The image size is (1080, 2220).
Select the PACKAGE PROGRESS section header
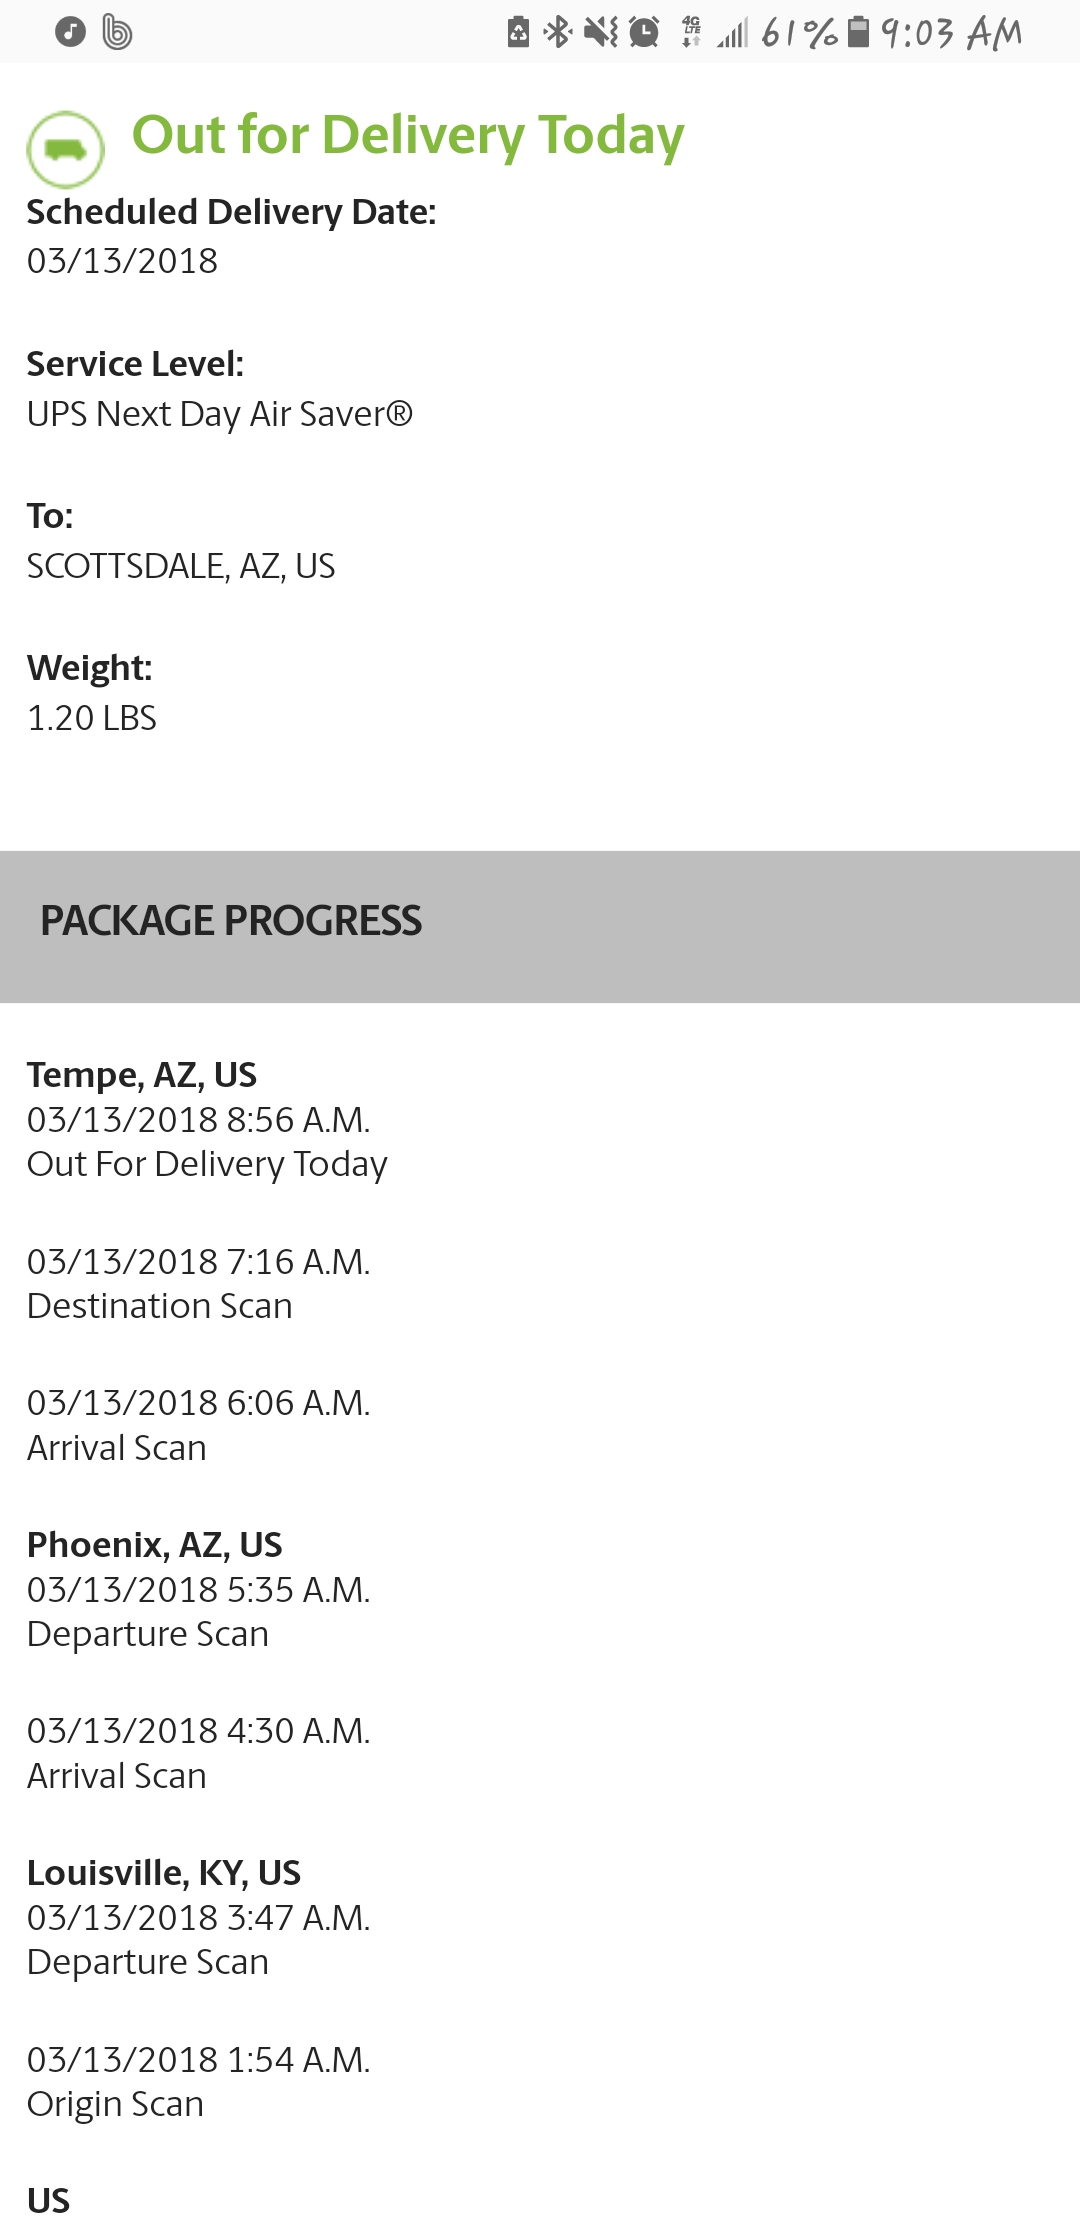[231, 921]
